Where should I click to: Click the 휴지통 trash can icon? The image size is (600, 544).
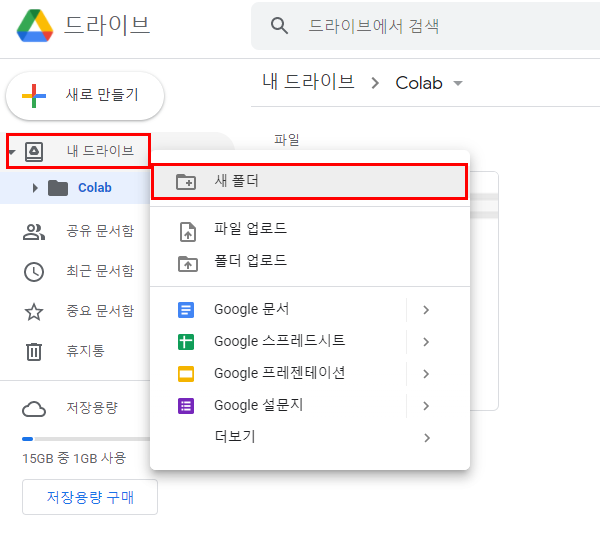click(x=34, y=352)
